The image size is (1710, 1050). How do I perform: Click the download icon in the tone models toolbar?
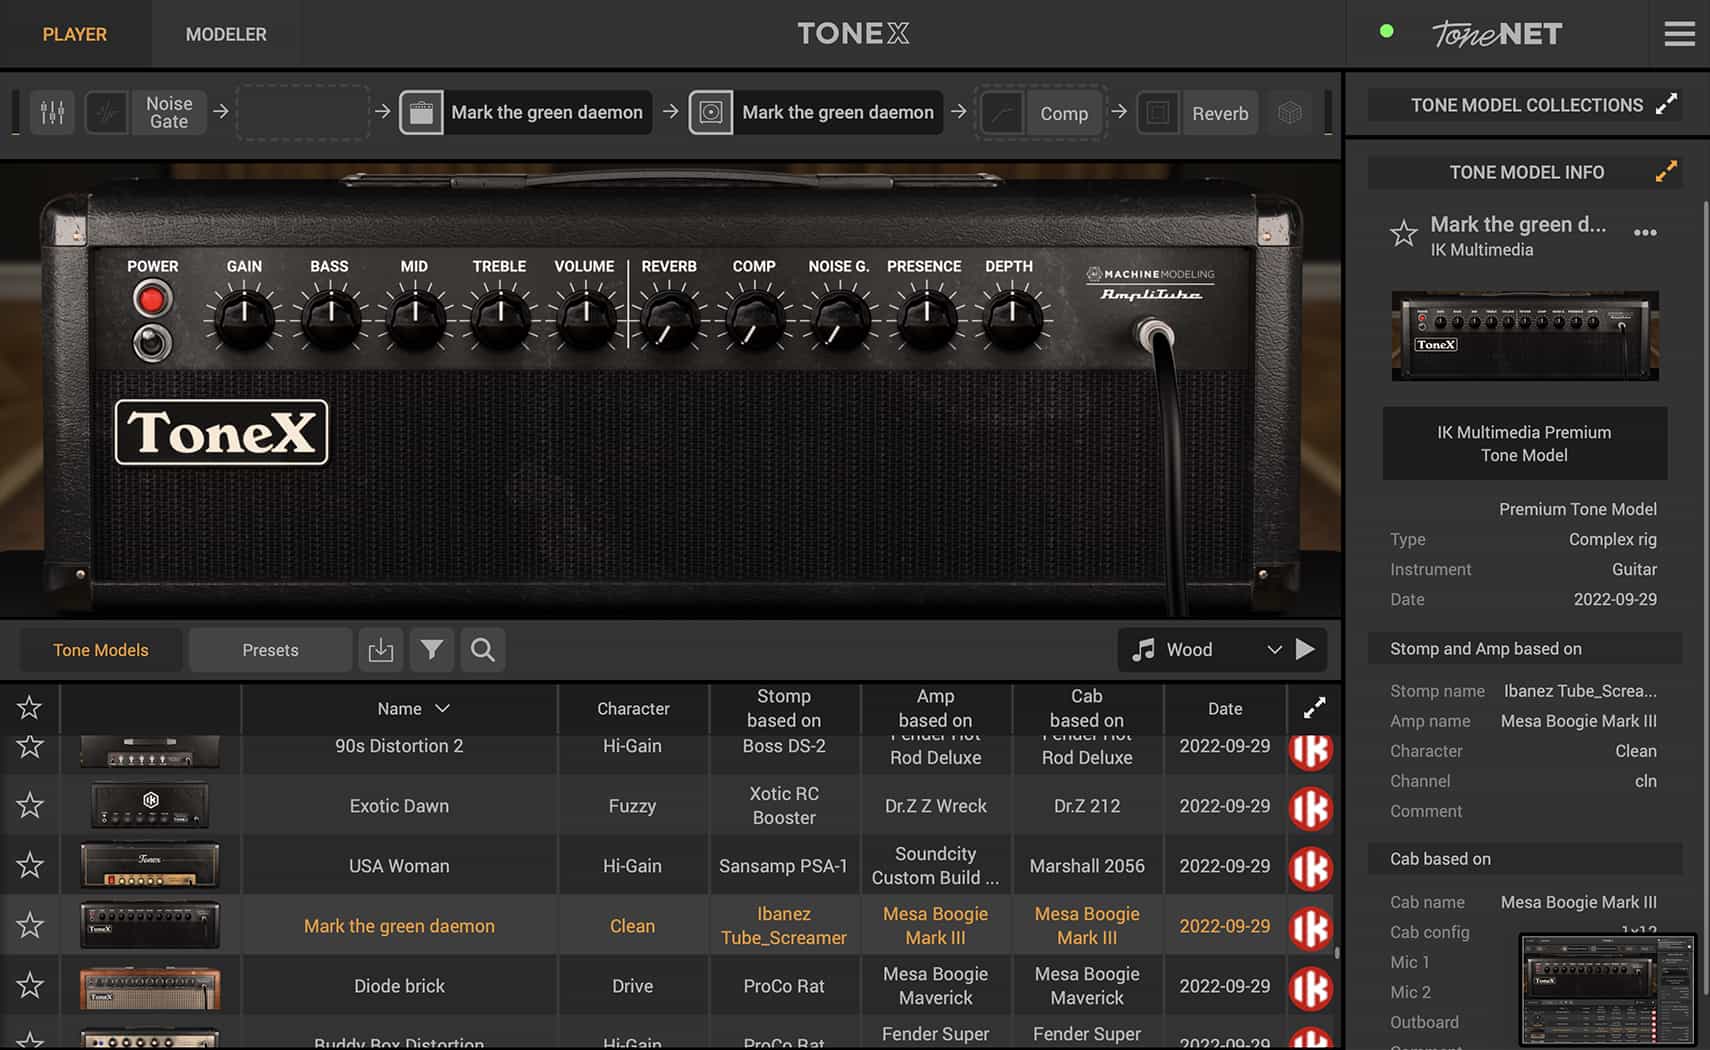tap(381, 650)
